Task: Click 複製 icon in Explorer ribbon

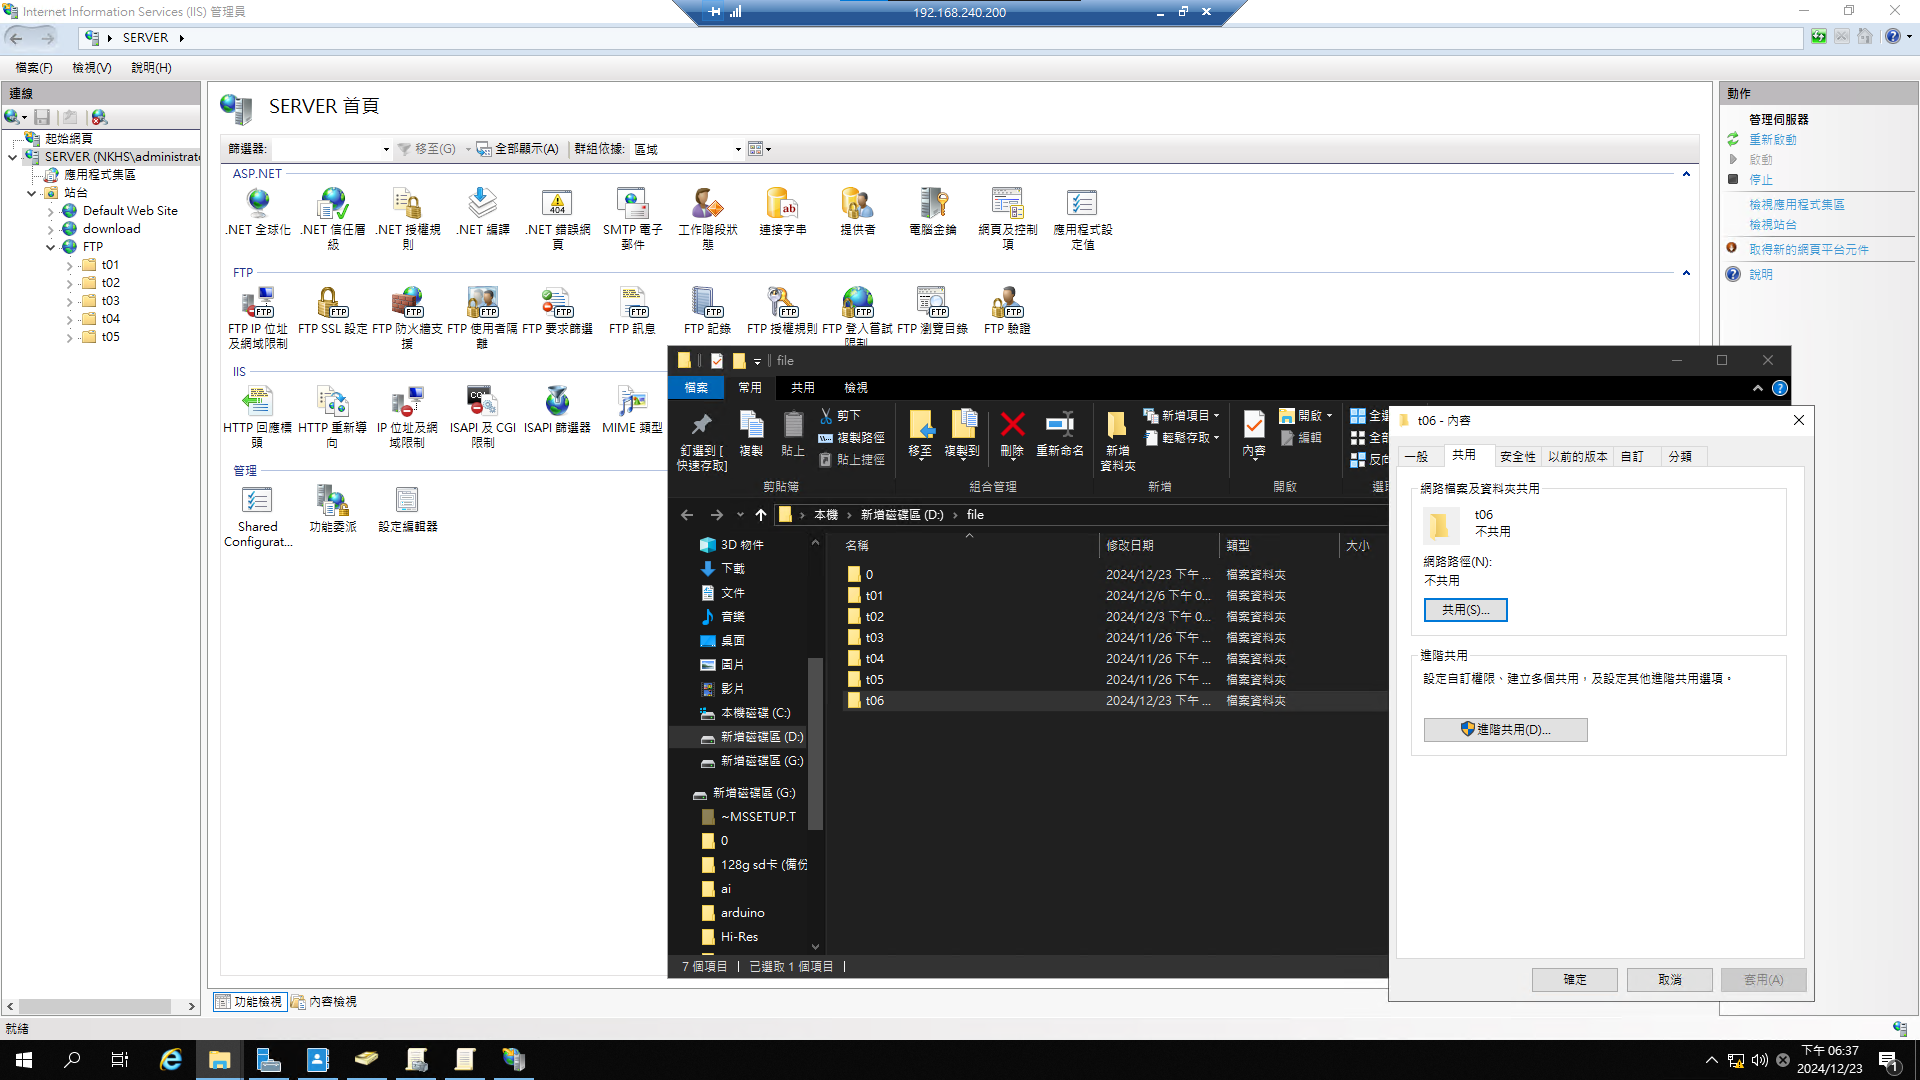Action: coord(751,434)
